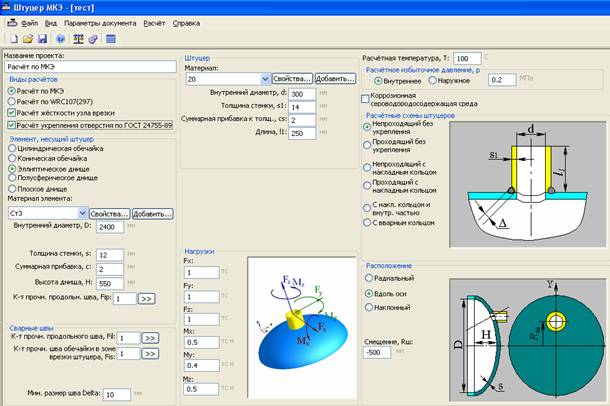The image size is (610, 406).
Task: Select Наклонный placement option
Action: [369, 307]
